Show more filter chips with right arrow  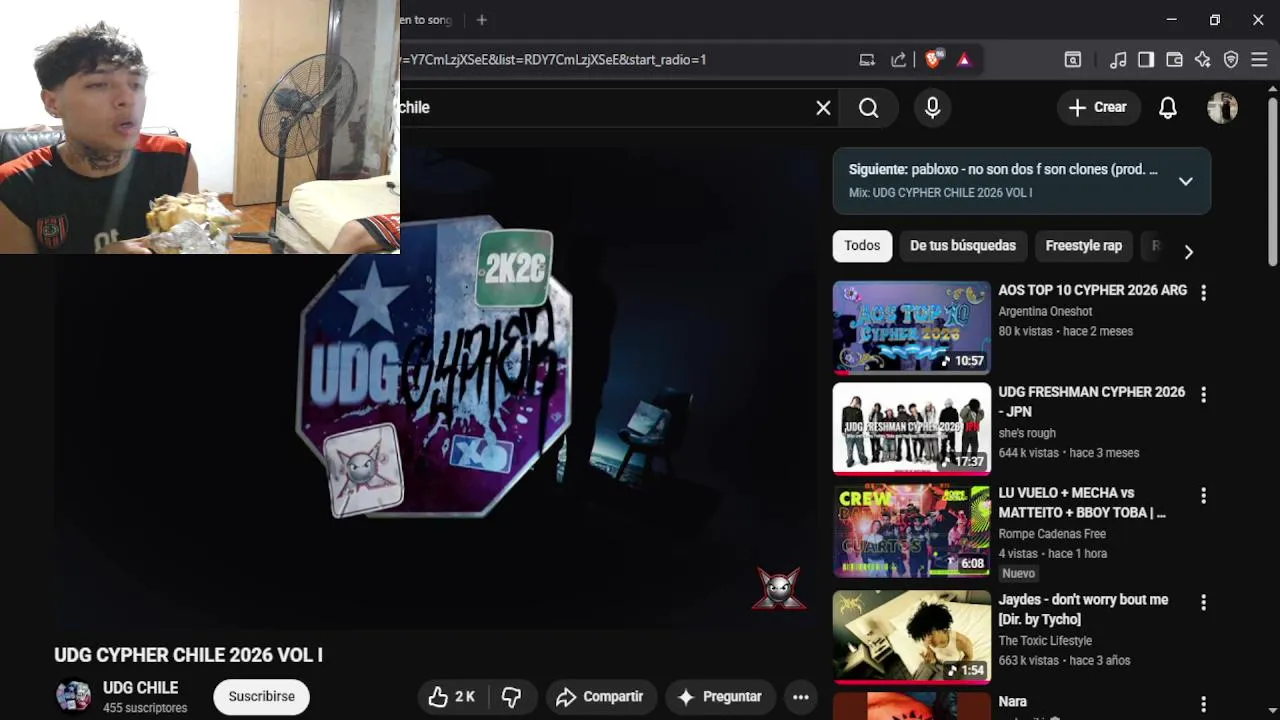pos(1188,251)
